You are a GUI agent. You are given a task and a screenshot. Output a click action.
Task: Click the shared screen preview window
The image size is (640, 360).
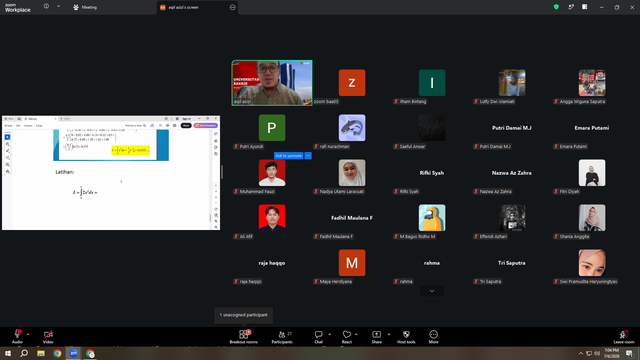111,173
